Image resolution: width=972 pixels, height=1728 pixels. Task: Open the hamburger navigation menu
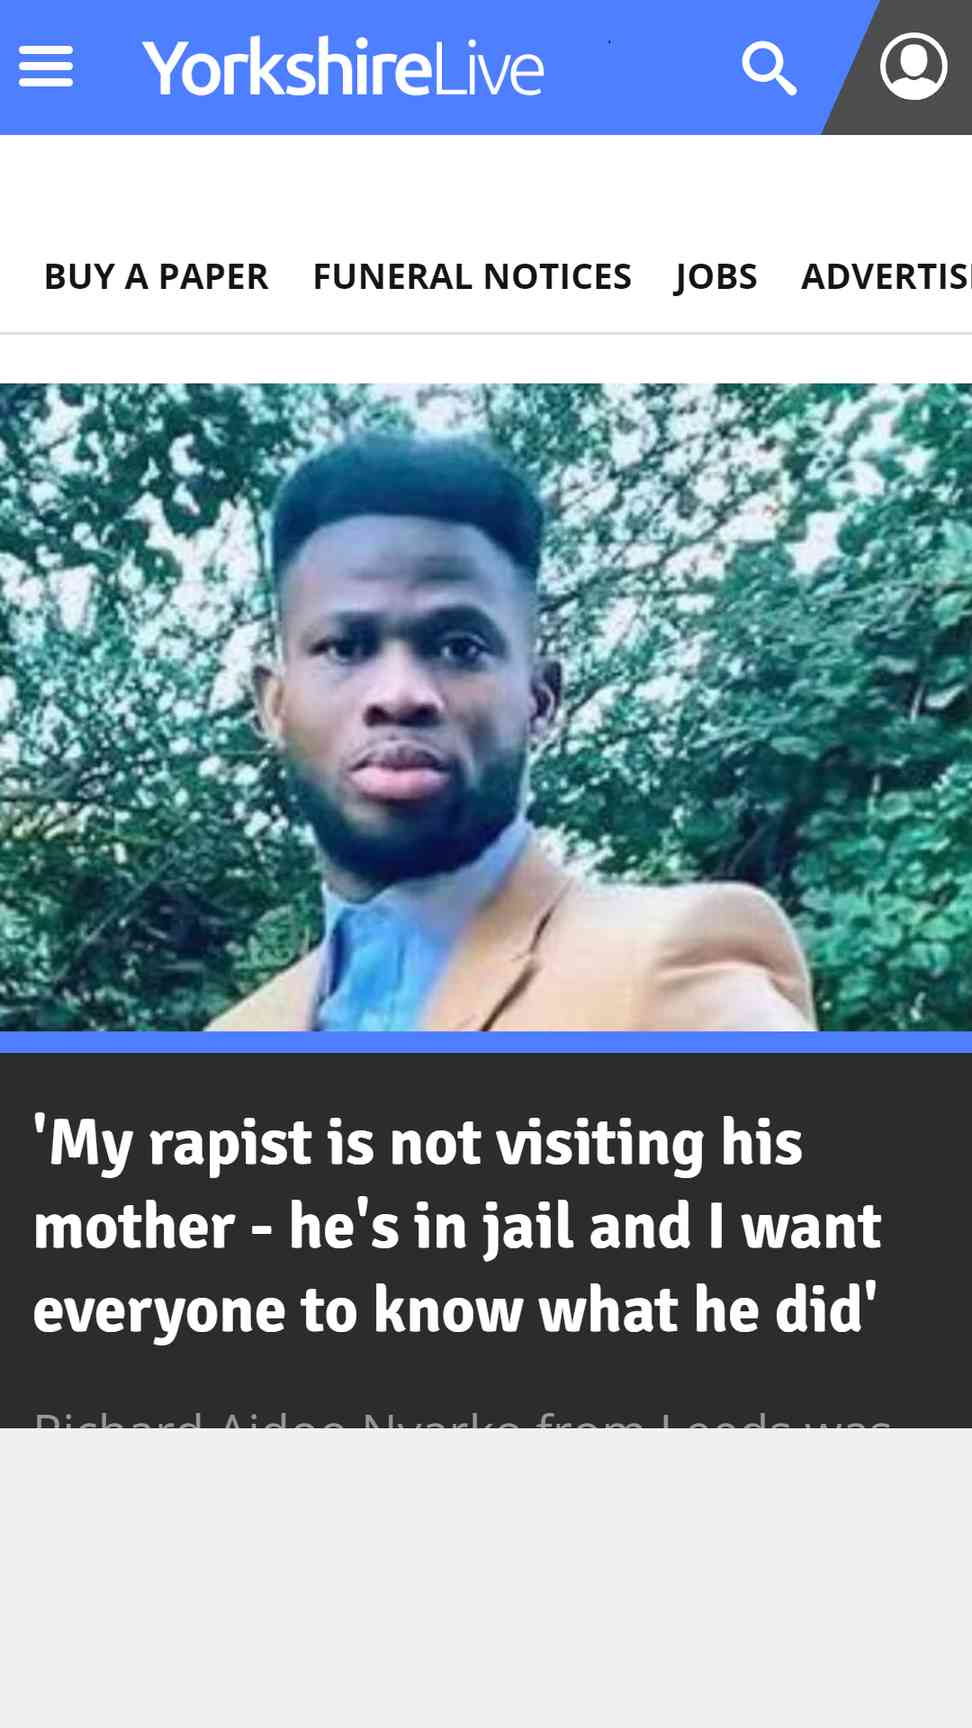[x=46, y=67]
